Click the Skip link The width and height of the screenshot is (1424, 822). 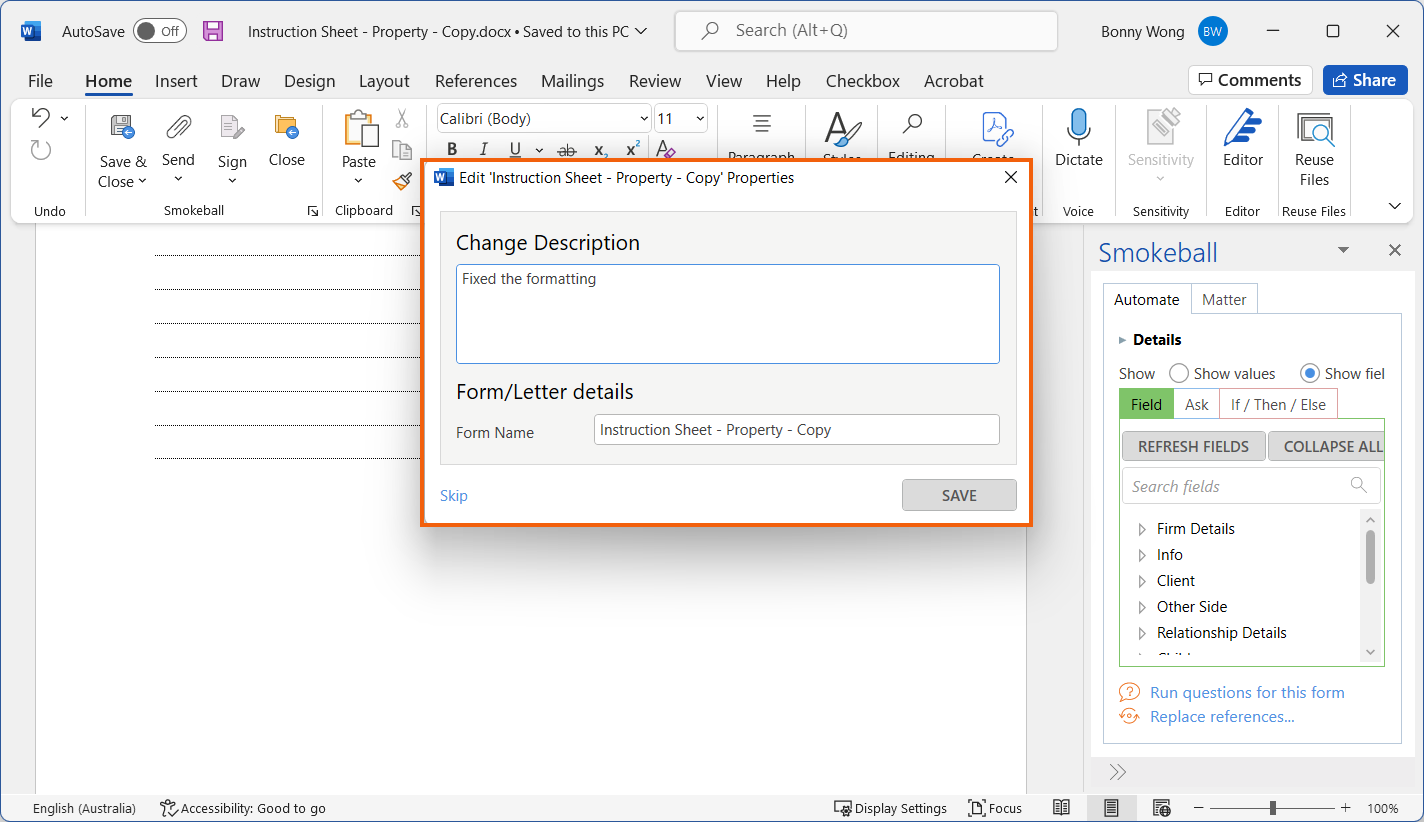click(453, 495)
